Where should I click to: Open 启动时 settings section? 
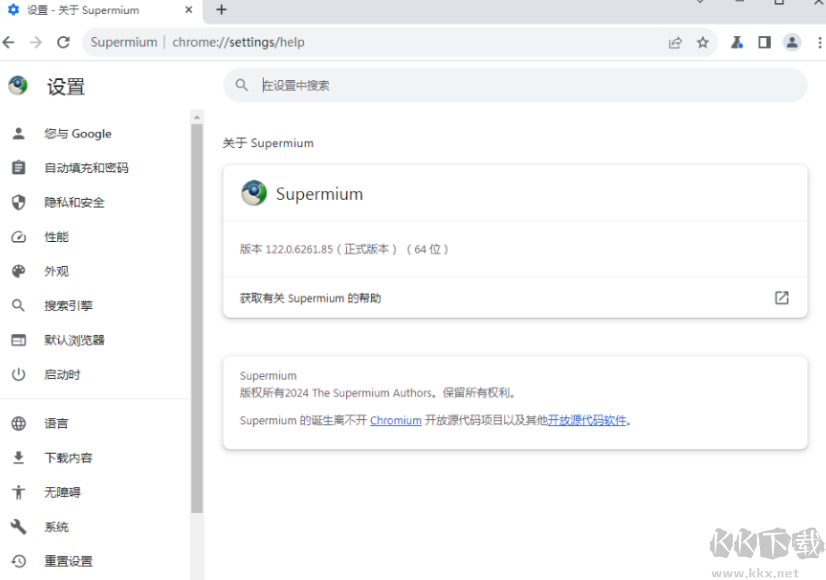[95, 375]
